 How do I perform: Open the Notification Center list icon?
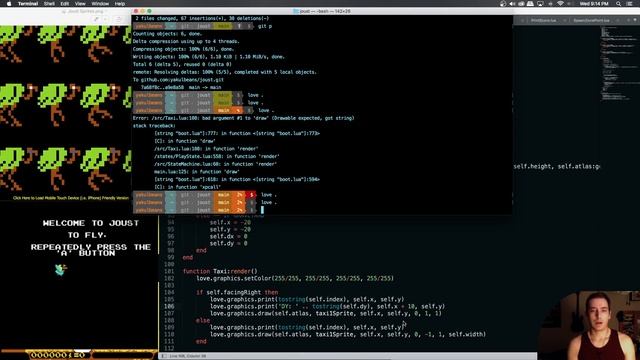coord(630,4)
